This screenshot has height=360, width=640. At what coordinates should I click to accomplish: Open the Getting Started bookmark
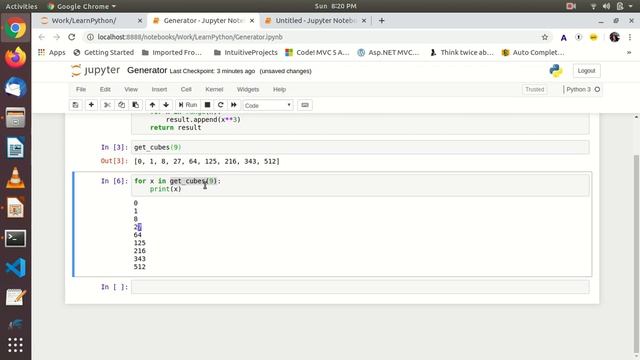click(x=104, y=52)
